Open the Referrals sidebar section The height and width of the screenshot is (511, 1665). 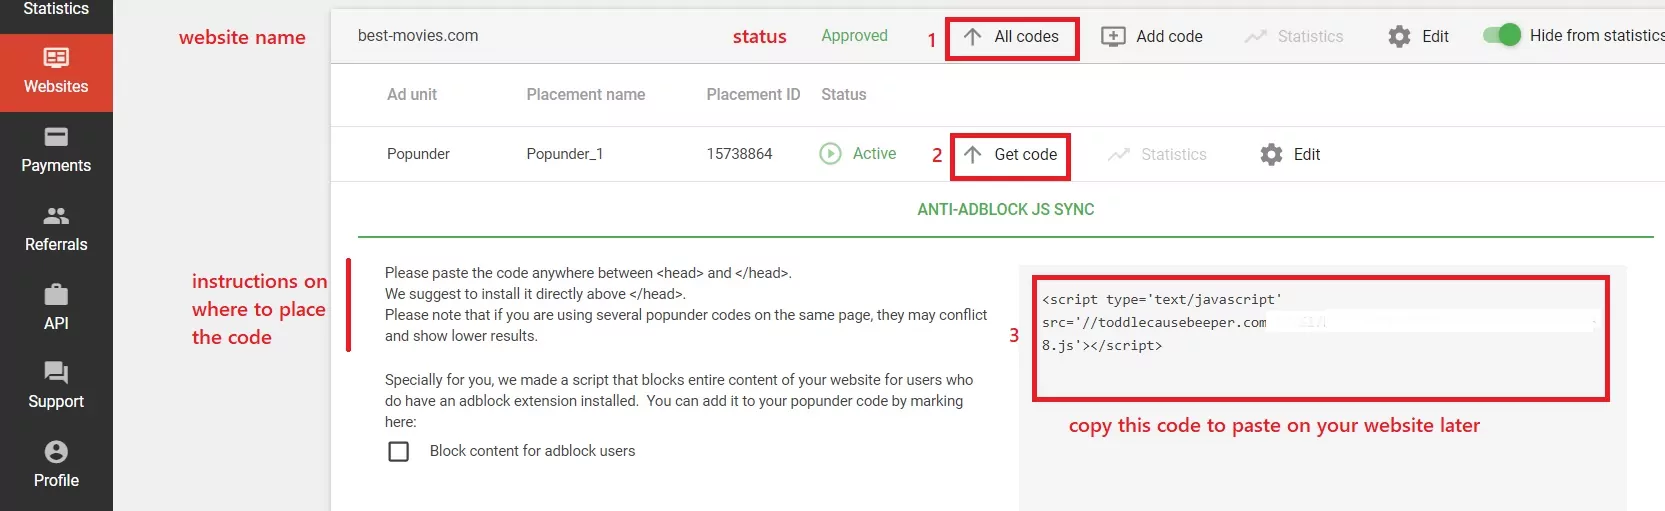(x=56, y=230)
